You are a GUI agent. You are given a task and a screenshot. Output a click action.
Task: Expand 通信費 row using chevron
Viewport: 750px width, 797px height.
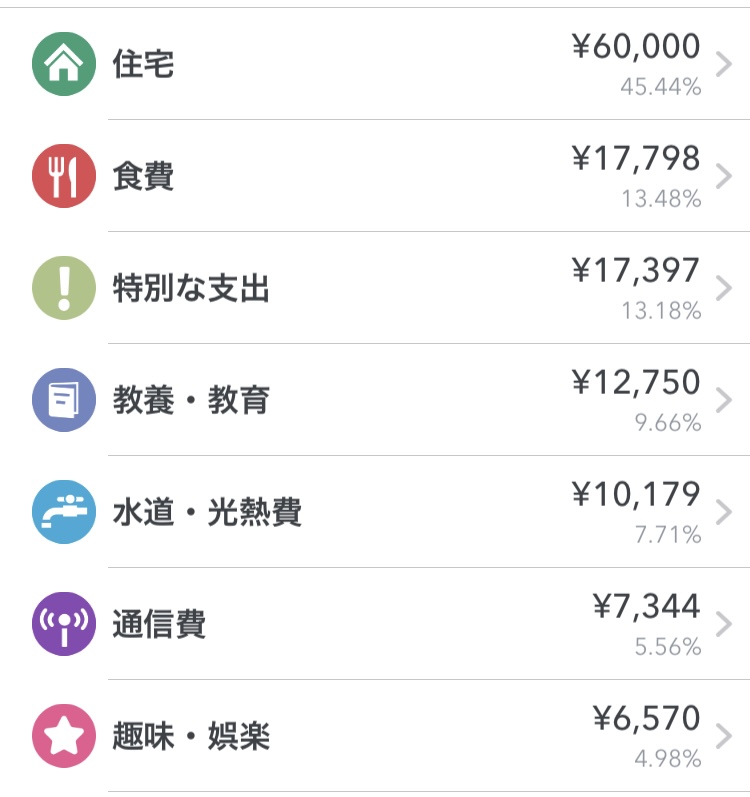(726, 625)
